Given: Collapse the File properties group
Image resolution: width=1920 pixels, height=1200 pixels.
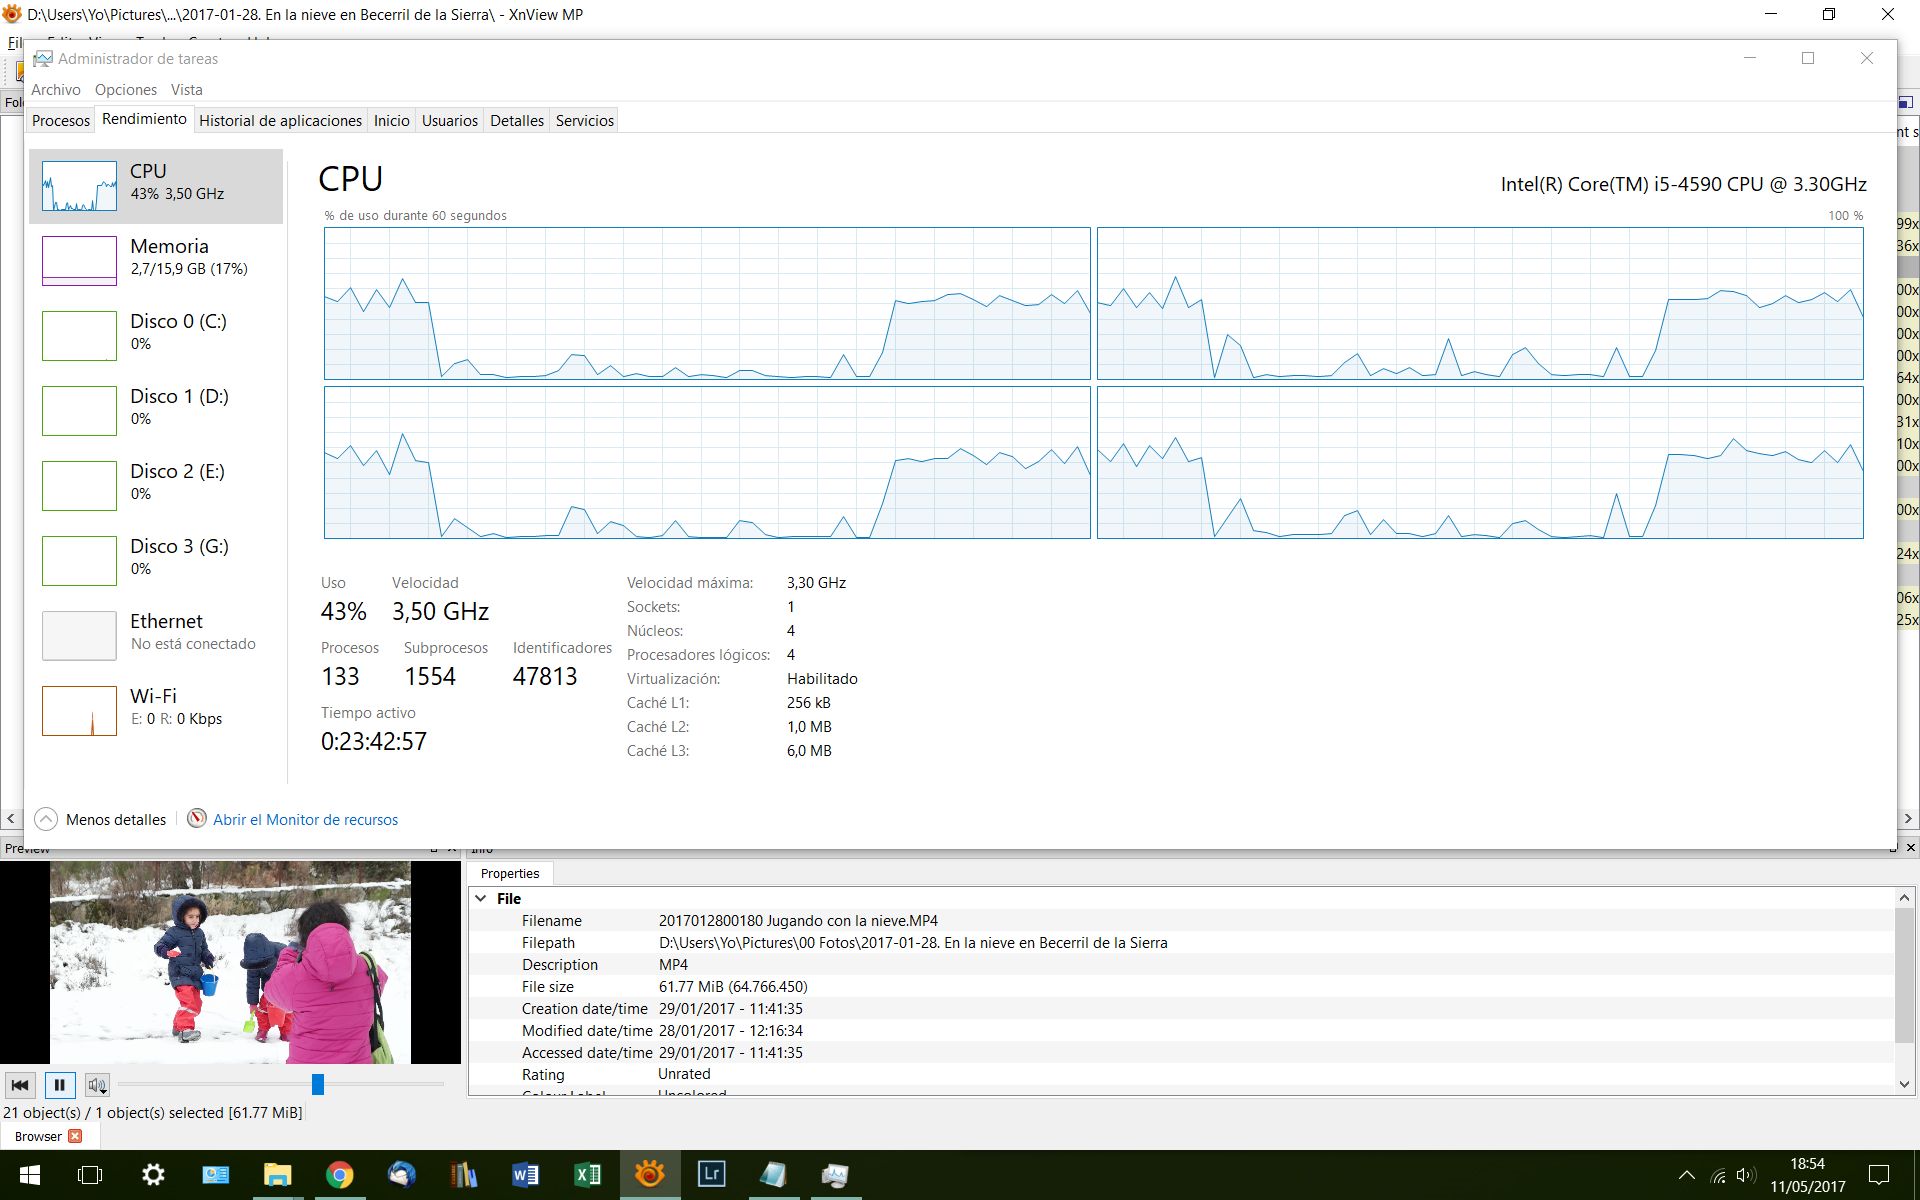Looking at the screenshot, I should point(481,899).
